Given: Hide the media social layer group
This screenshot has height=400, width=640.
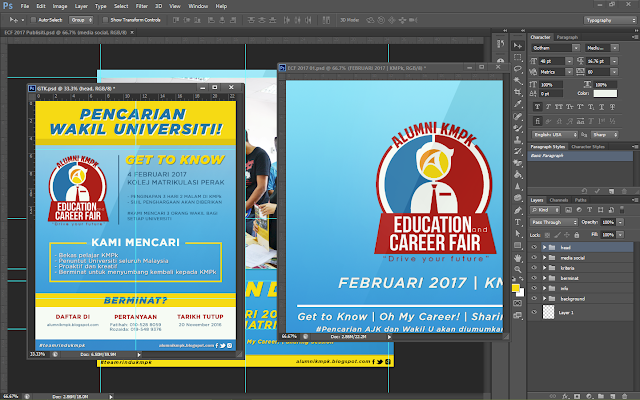Looking at the screenshot, I should (x=534, y=258).
